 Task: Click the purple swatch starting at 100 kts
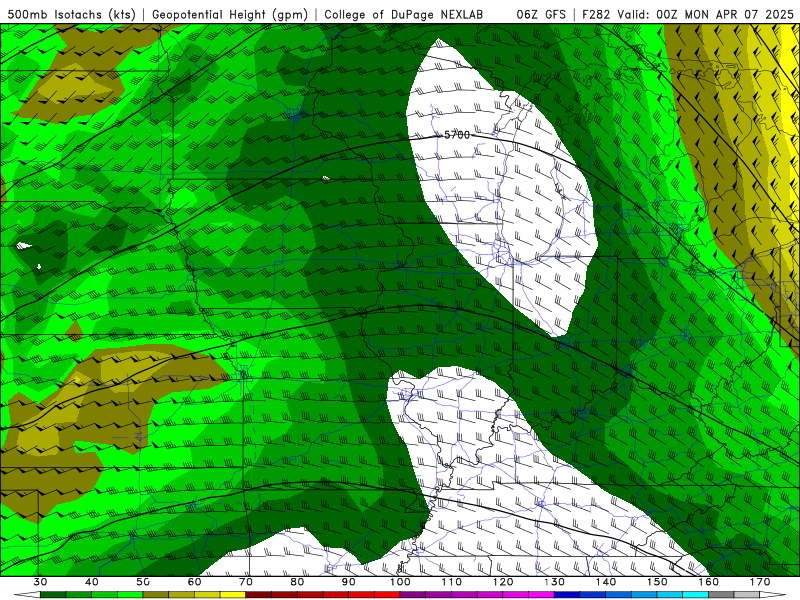tap(413, 595)
